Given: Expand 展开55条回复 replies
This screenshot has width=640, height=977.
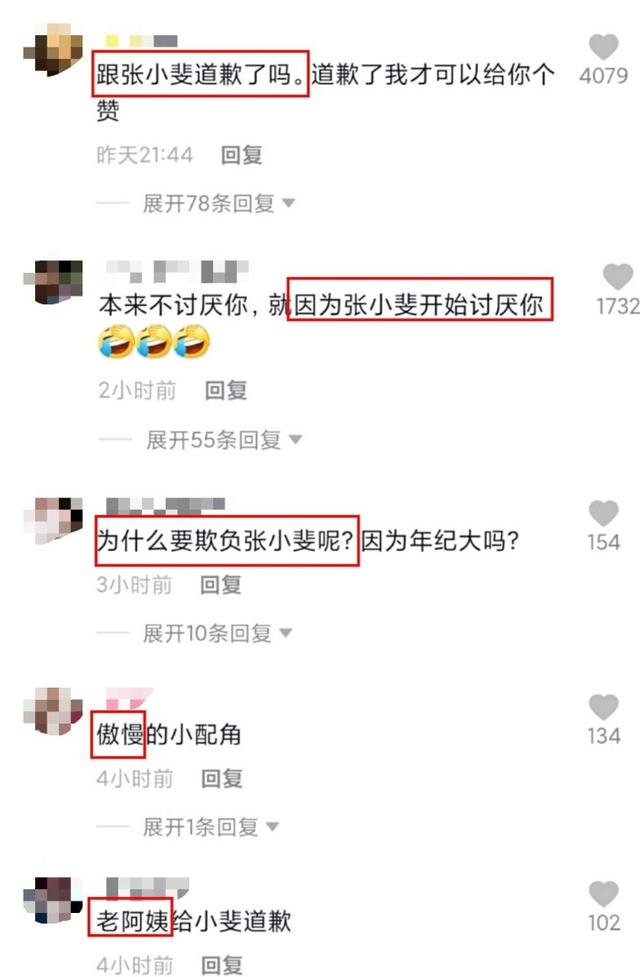Looking at the screenshot, I should pyautogui.click(x=223, y=440).
